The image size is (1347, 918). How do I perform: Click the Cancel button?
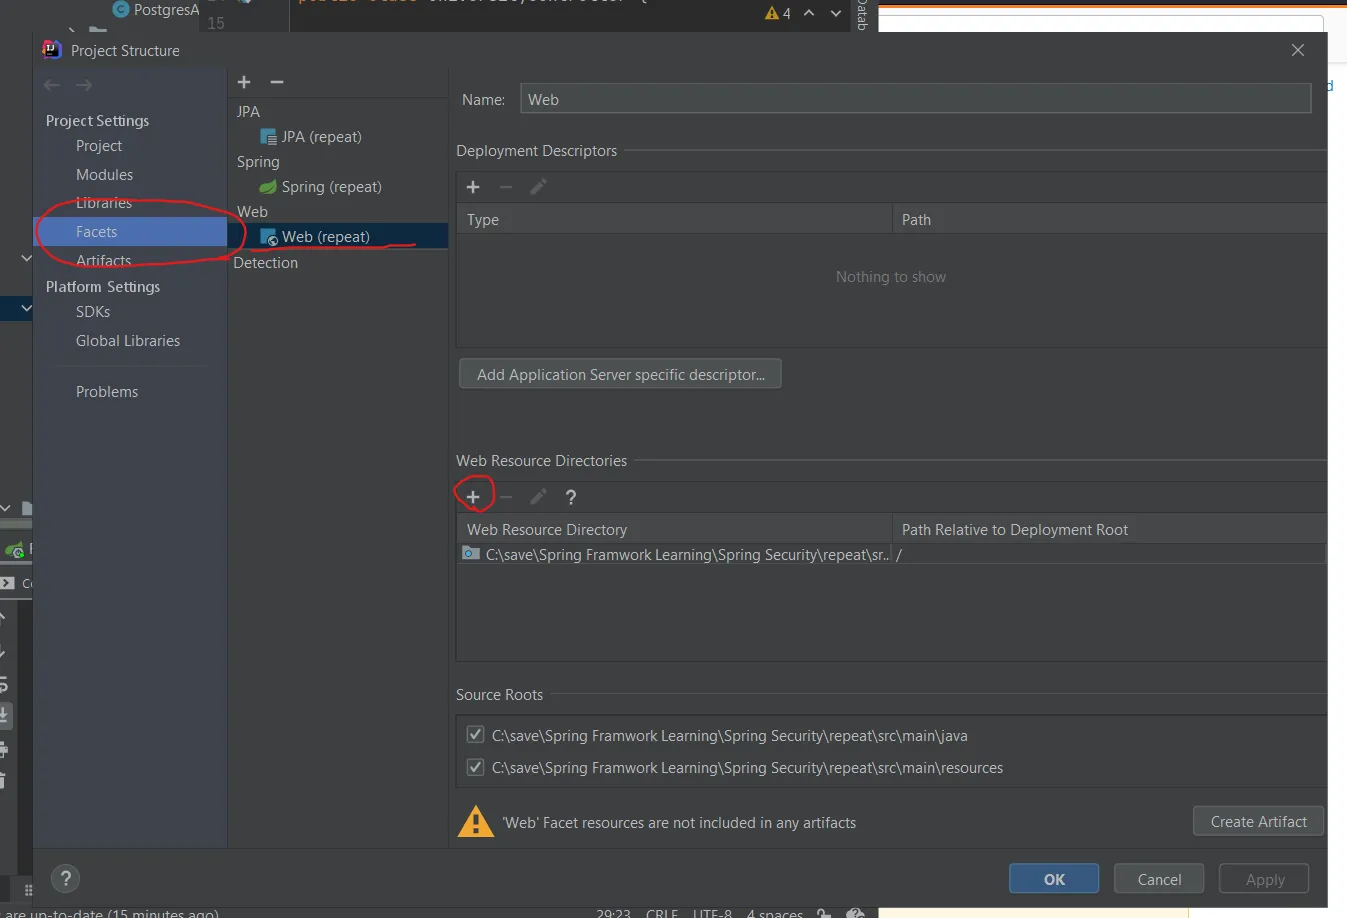click(x=1159, y=879)
